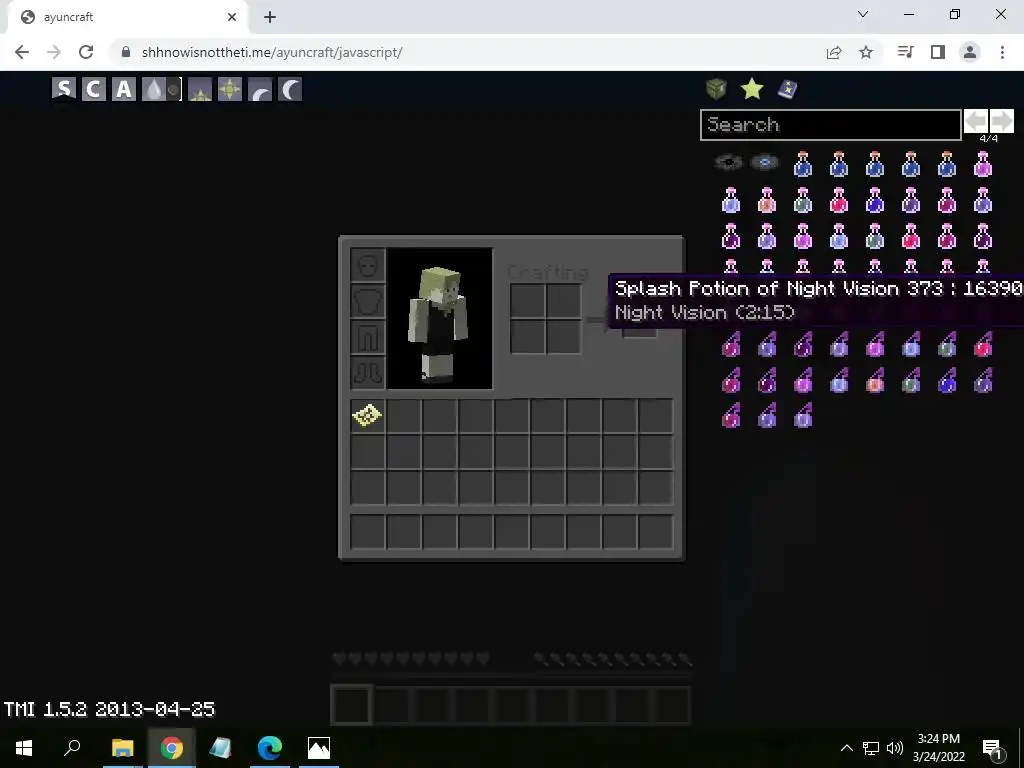1024x768 pixels.
Task: Open the TMI favorites tab (star icon)
Action: (x=752, y=89)
